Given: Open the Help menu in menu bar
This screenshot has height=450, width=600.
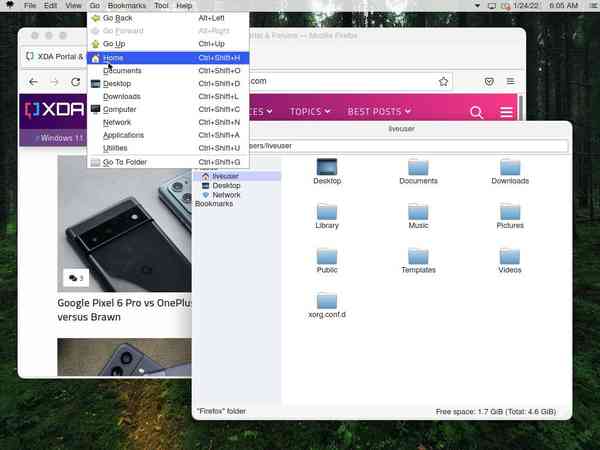Looking at the screenshot, I should point(184,5).
